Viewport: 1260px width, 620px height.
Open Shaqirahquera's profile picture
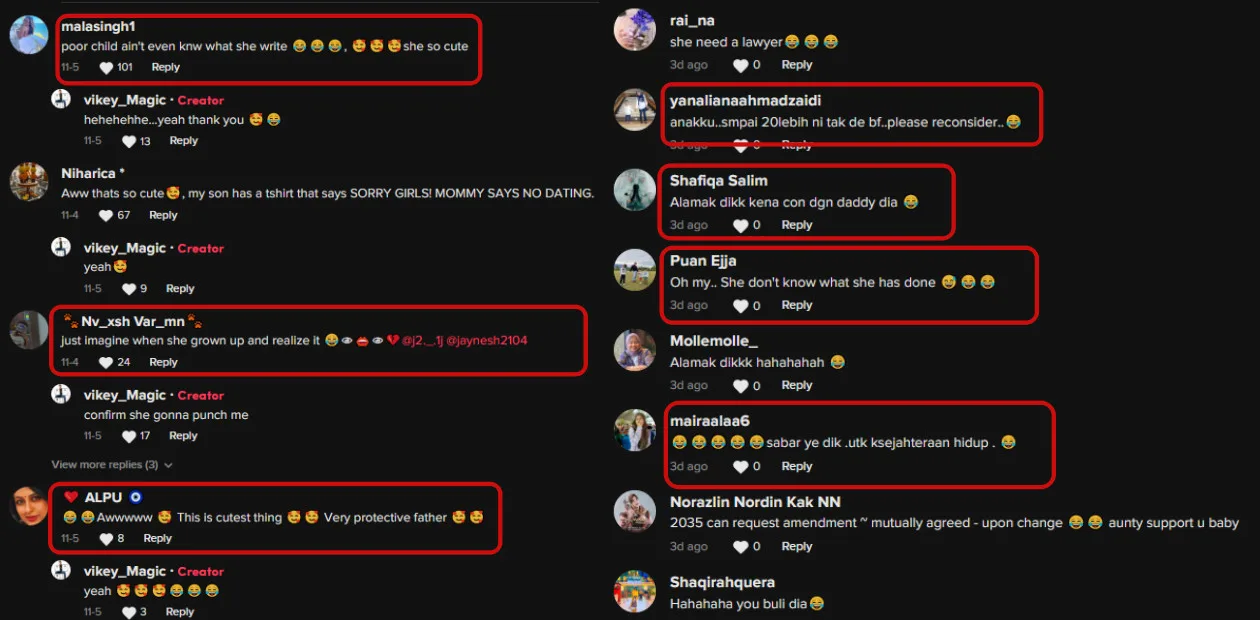(x=635, y=591)
